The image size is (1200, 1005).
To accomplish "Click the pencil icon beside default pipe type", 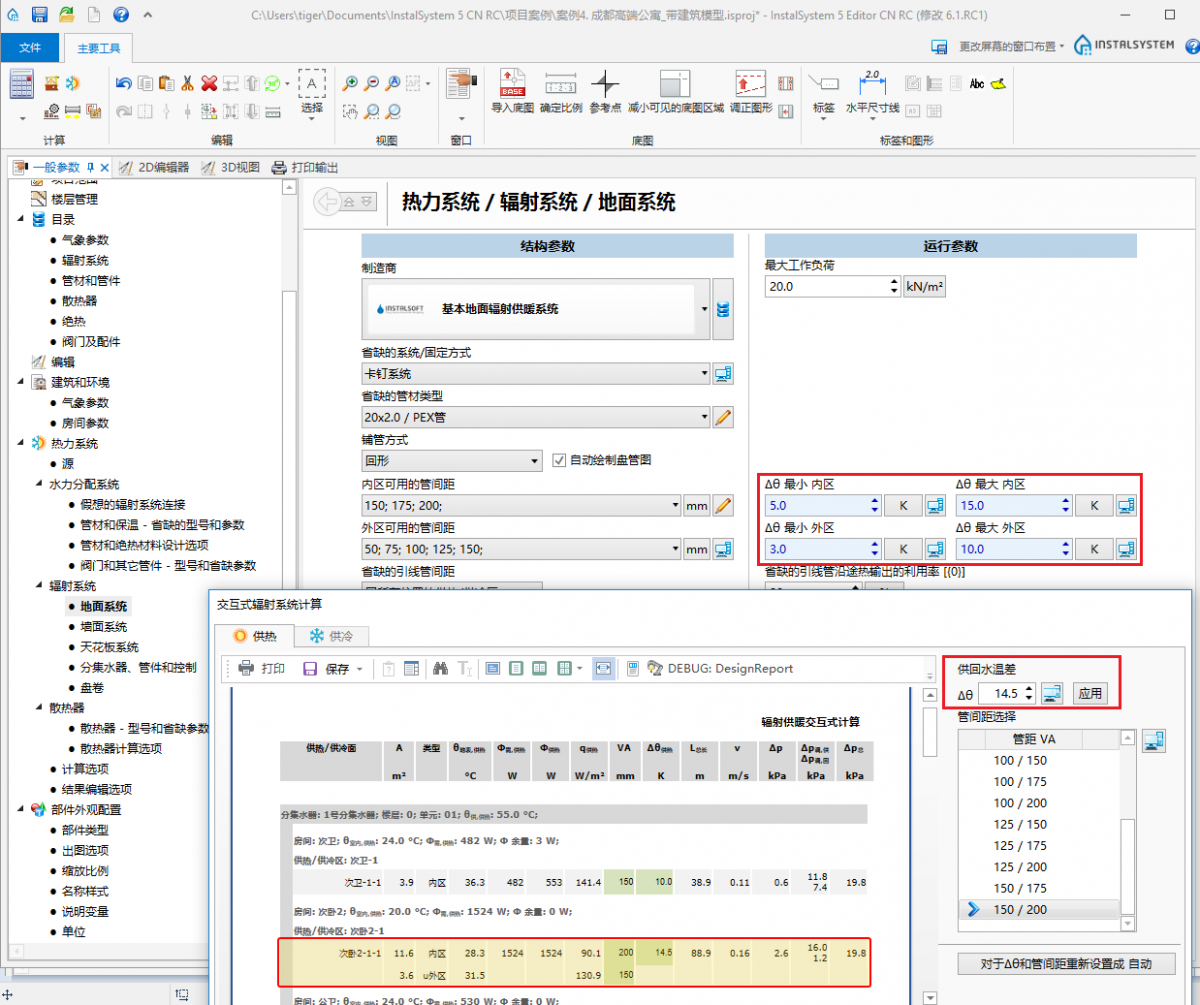I will 723,417.
